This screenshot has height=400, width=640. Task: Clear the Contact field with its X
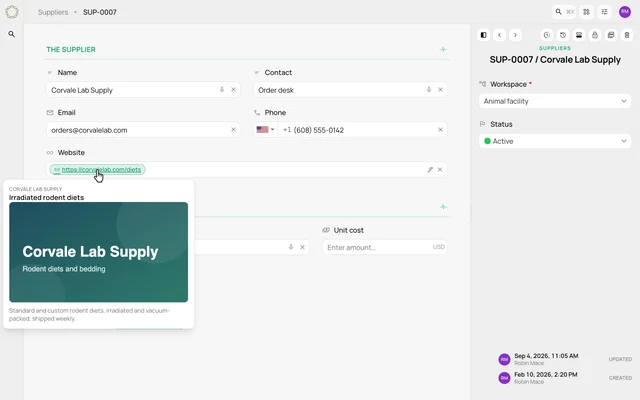[440, 89]
